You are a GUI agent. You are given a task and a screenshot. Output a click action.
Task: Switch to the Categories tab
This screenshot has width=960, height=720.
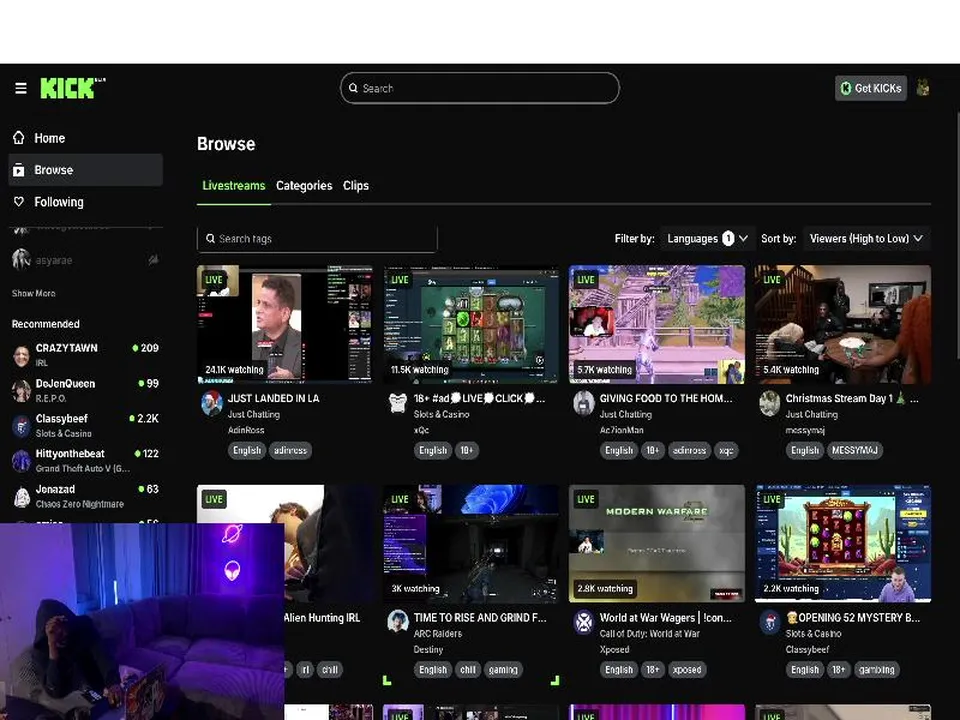[304, 186]
